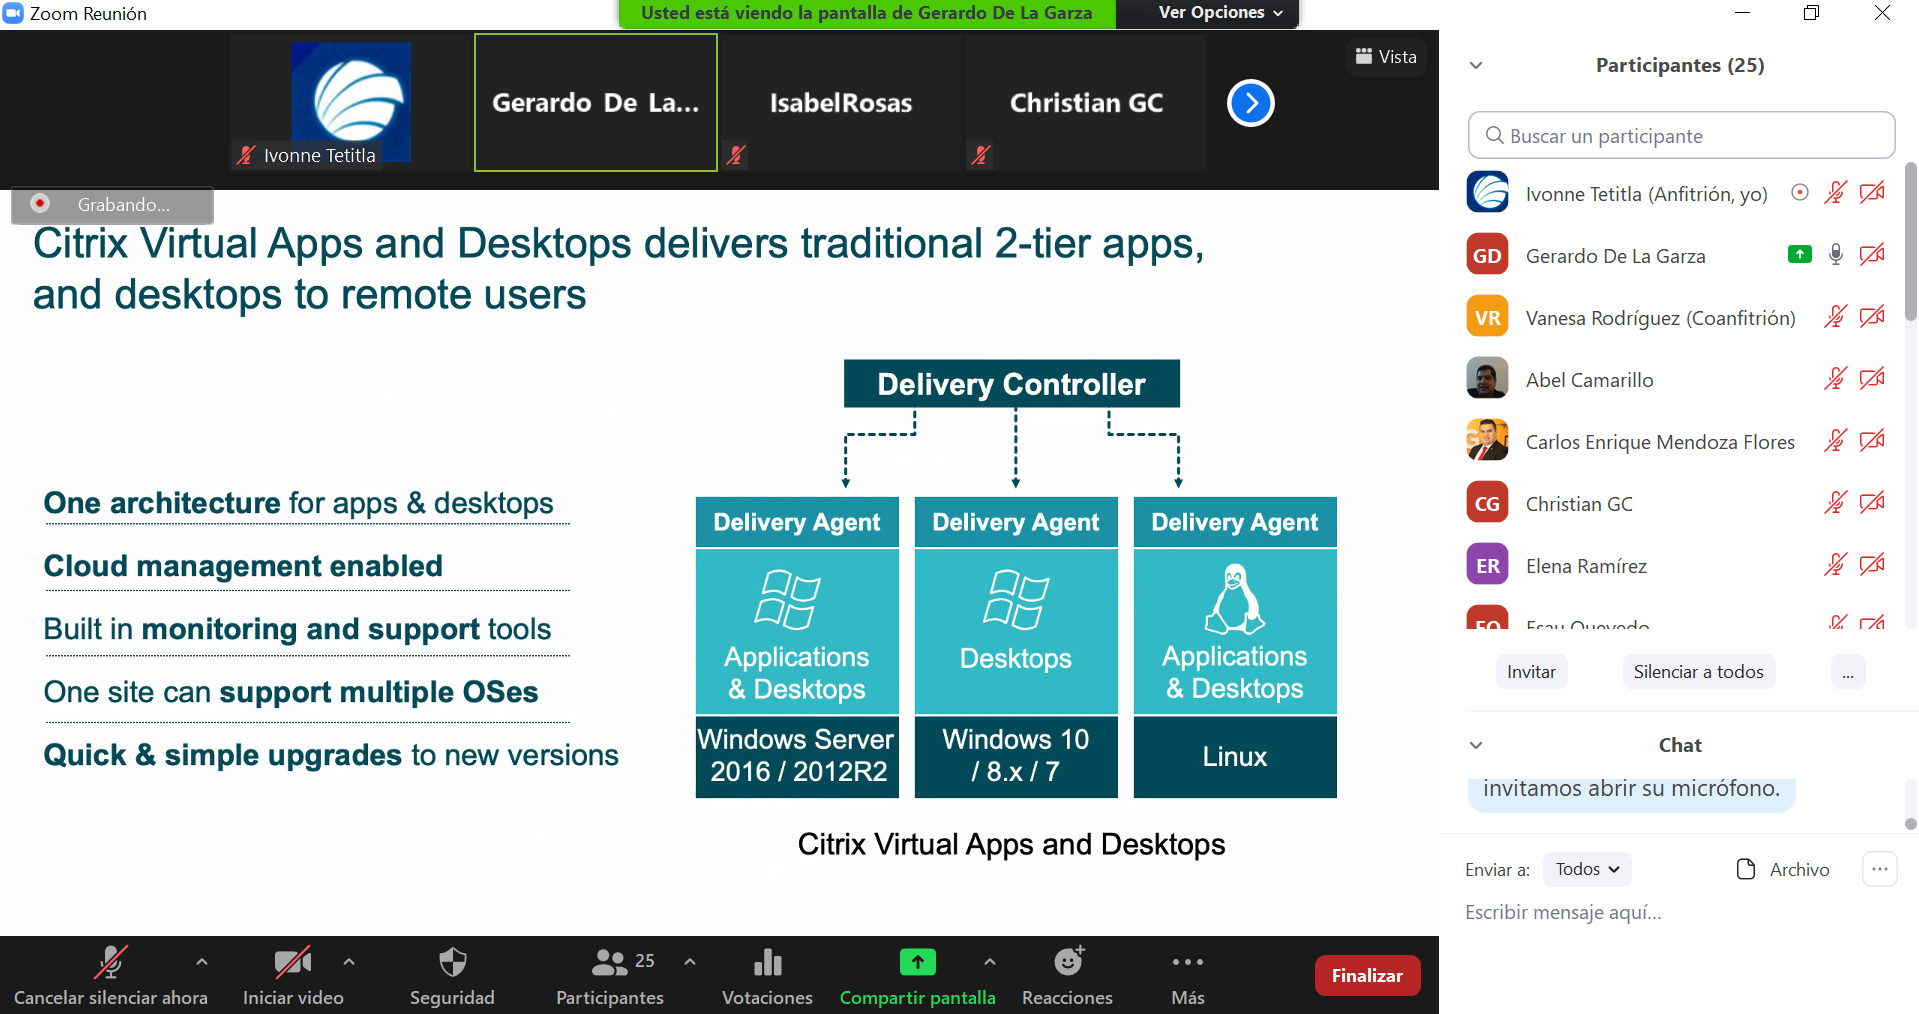
Task: Click the Invitar button
Action: pyautogui.click(x=1531, y=672)
